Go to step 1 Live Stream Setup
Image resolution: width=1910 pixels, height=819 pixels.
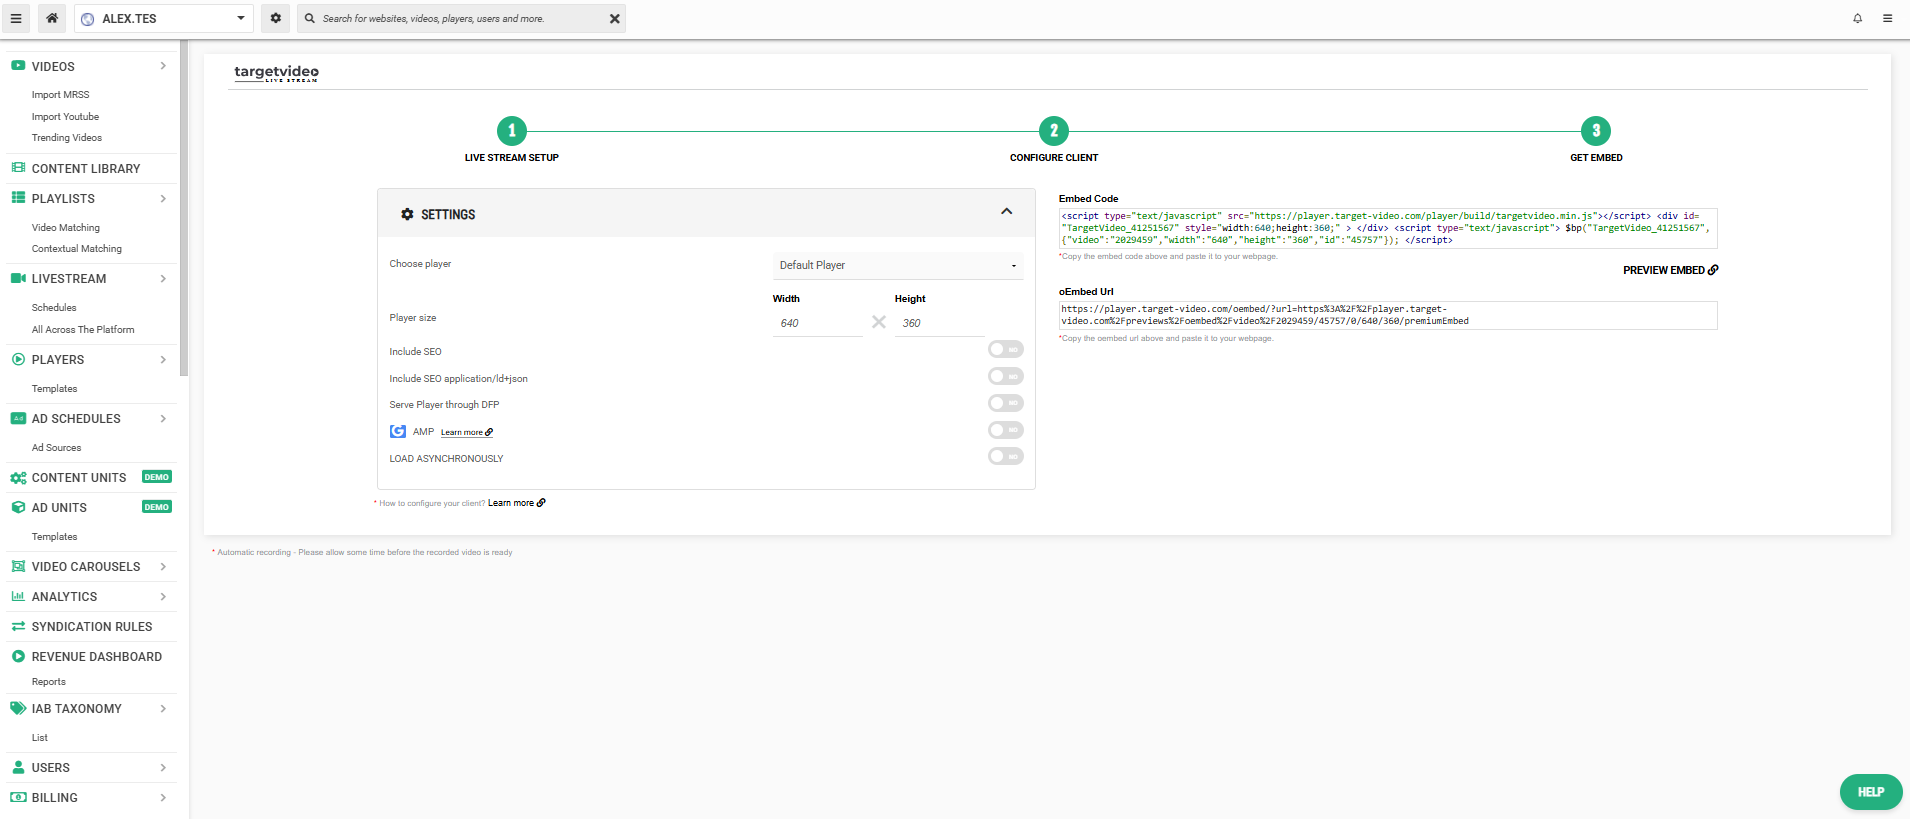click(x=512, y=131)
